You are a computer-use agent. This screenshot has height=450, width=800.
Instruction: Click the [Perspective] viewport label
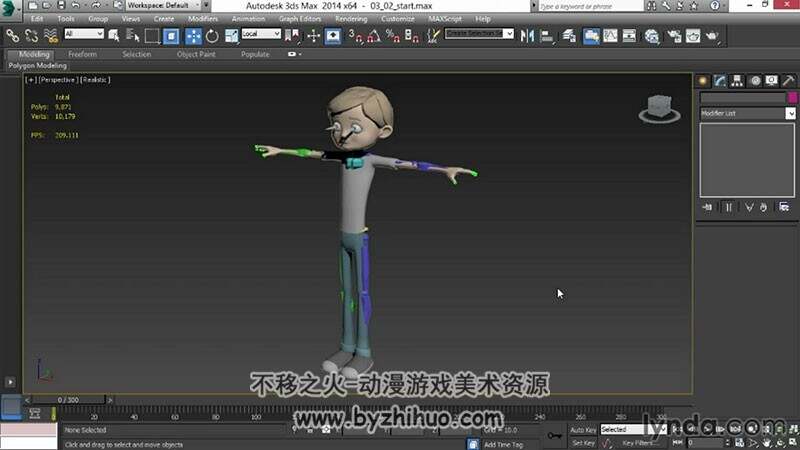[58, 80]
